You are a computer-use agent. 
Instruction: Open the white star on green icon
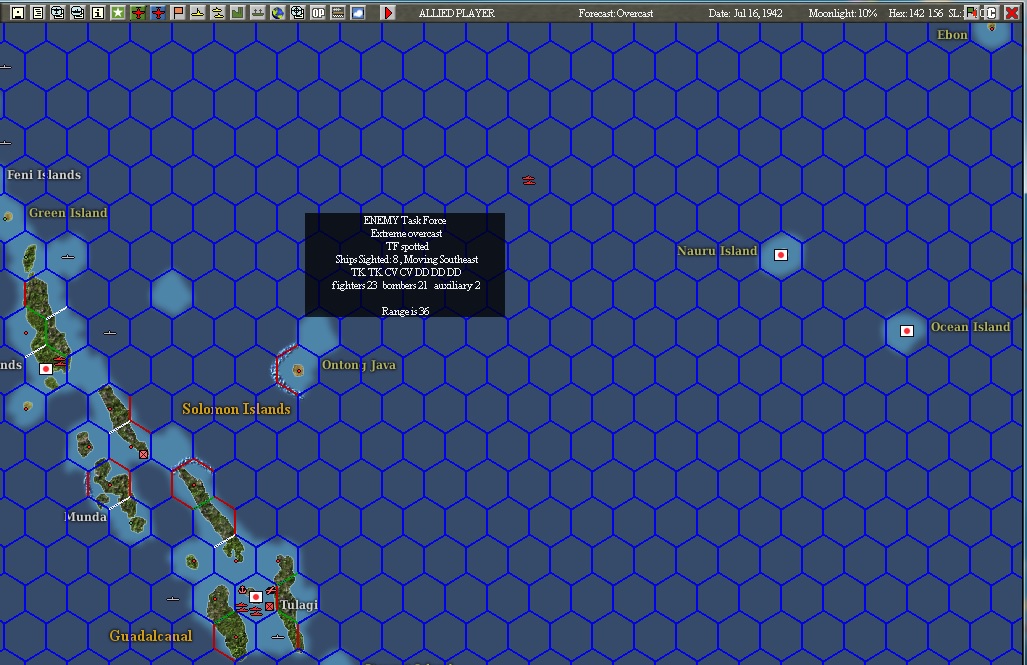click(118, 12)
